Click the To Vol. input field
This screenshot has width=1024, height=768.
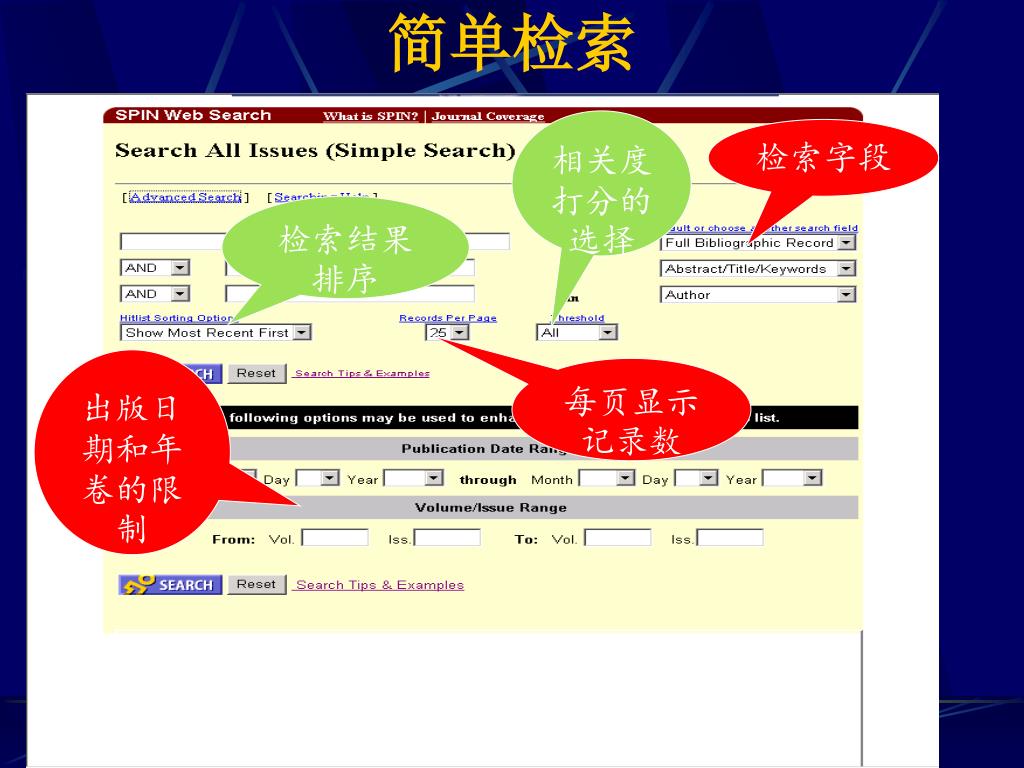(618, 538)
